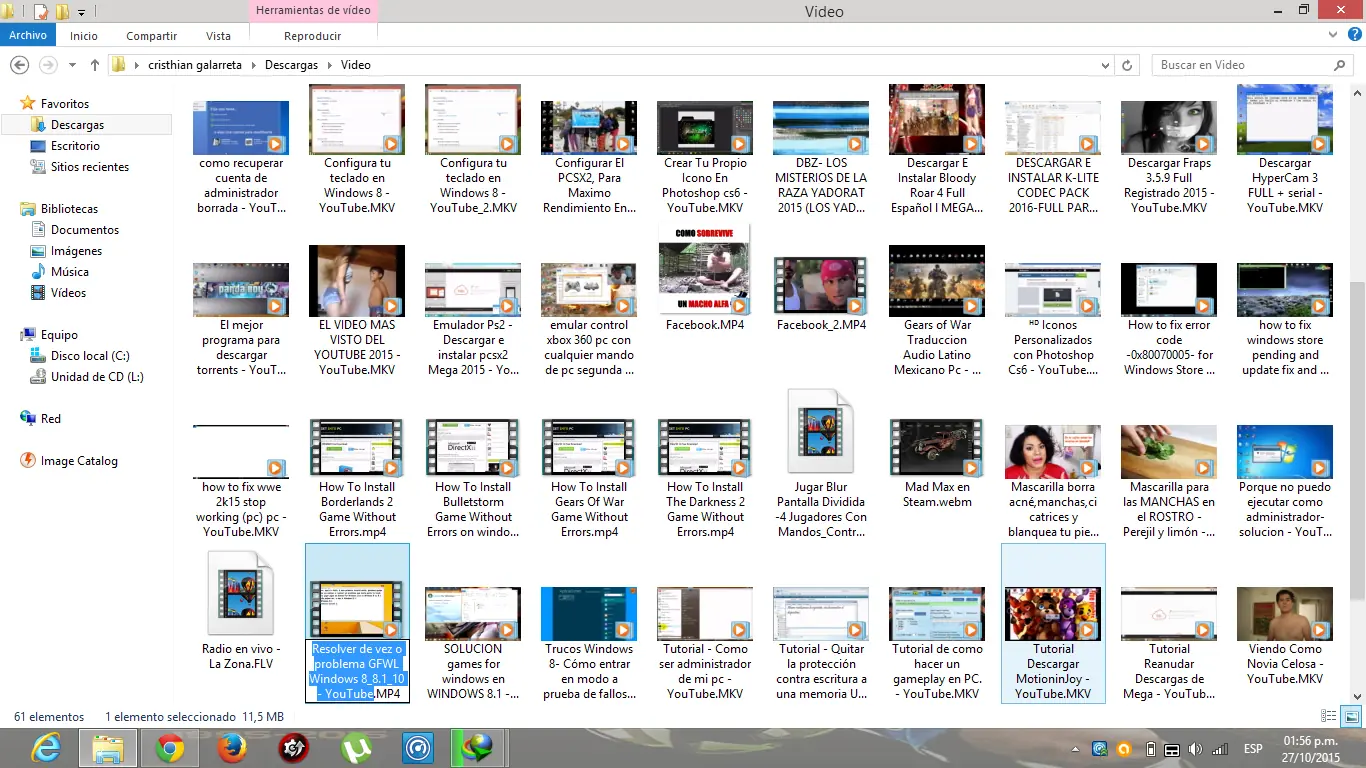This screenshot has width=1366, height=768.
Task: Open Explorer help question mark
Action: tap(1353, 35)
